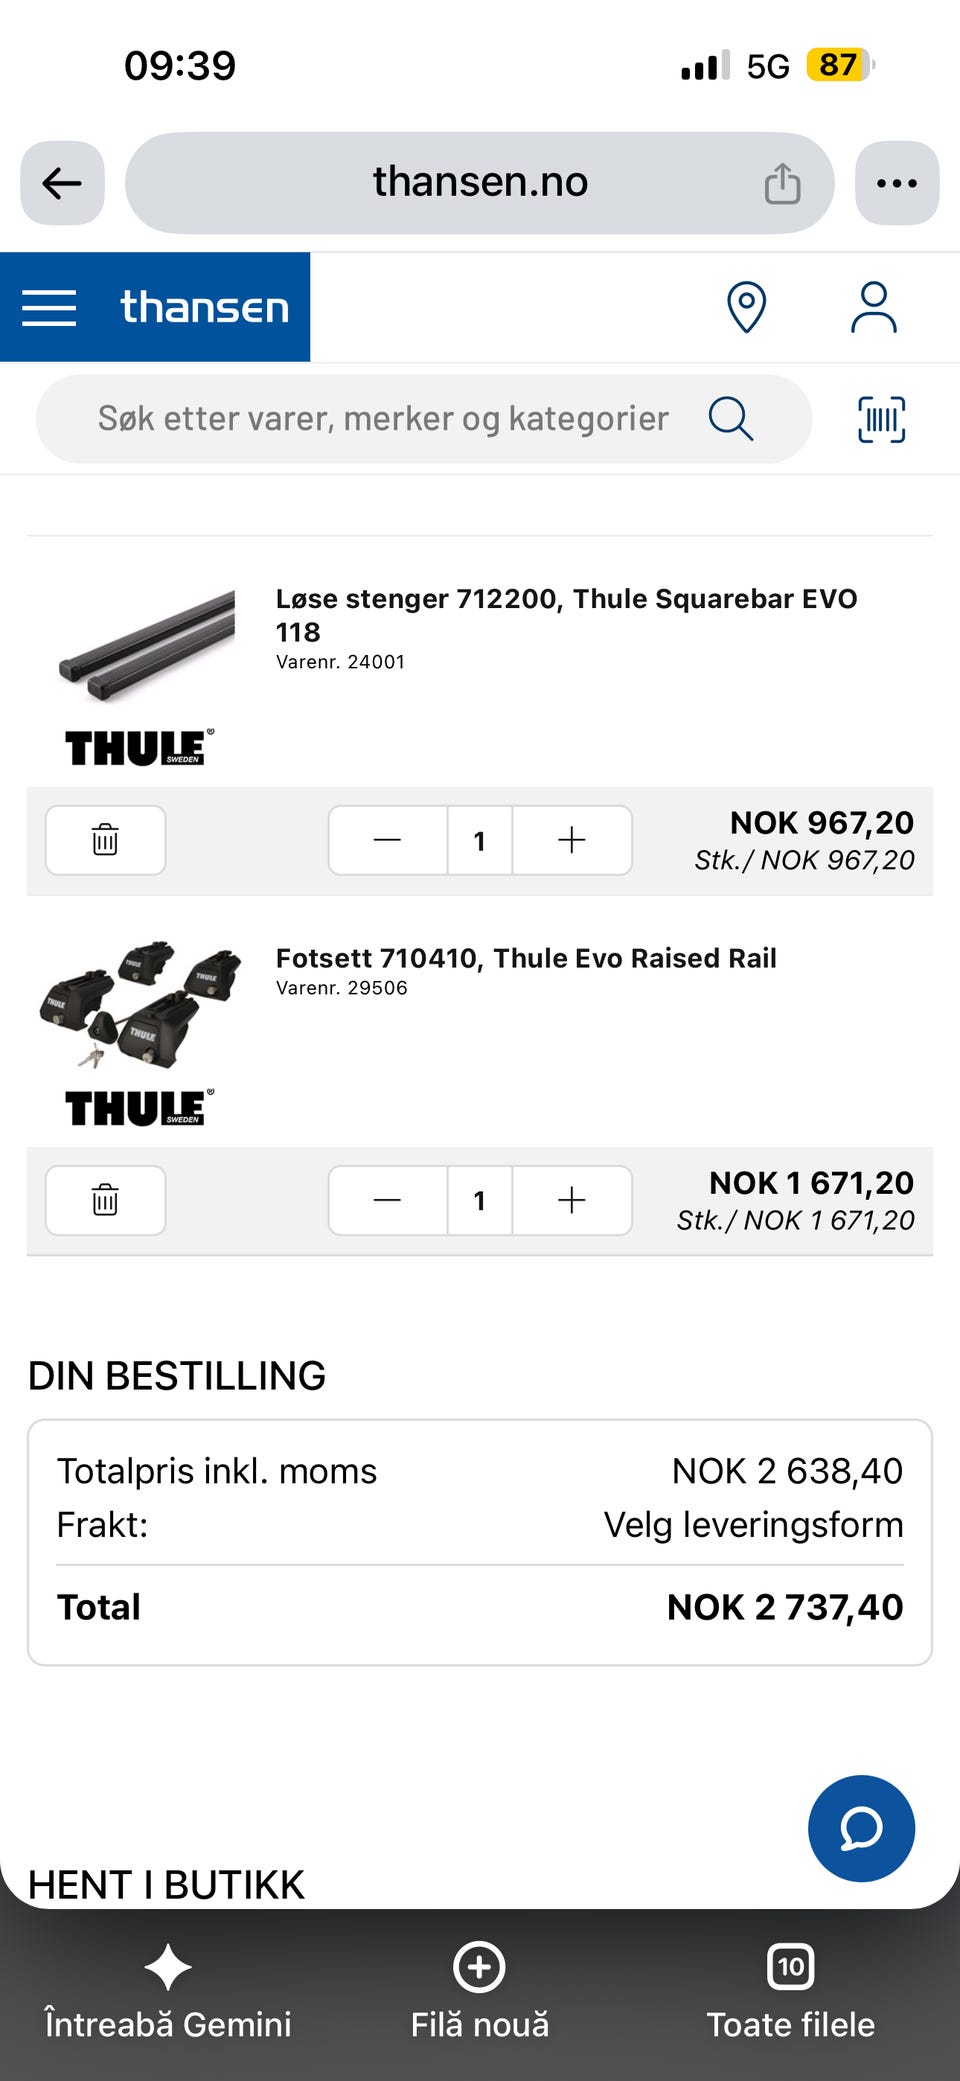
Task: Remove Fotsett Thule Evo Raised Rail item
Action: [x=106, y=1200]
